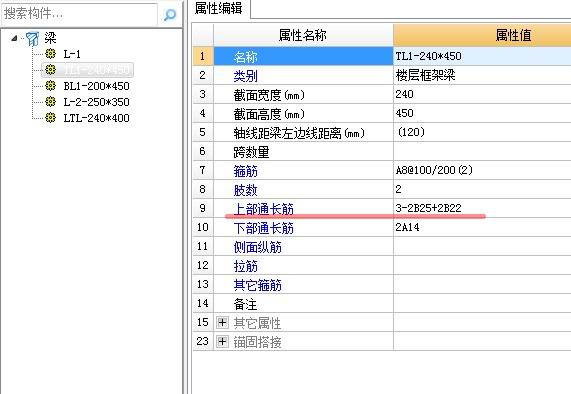Focus the 搜索构件 search field
This screenshot has height=394, width=571.
[79, 14]
